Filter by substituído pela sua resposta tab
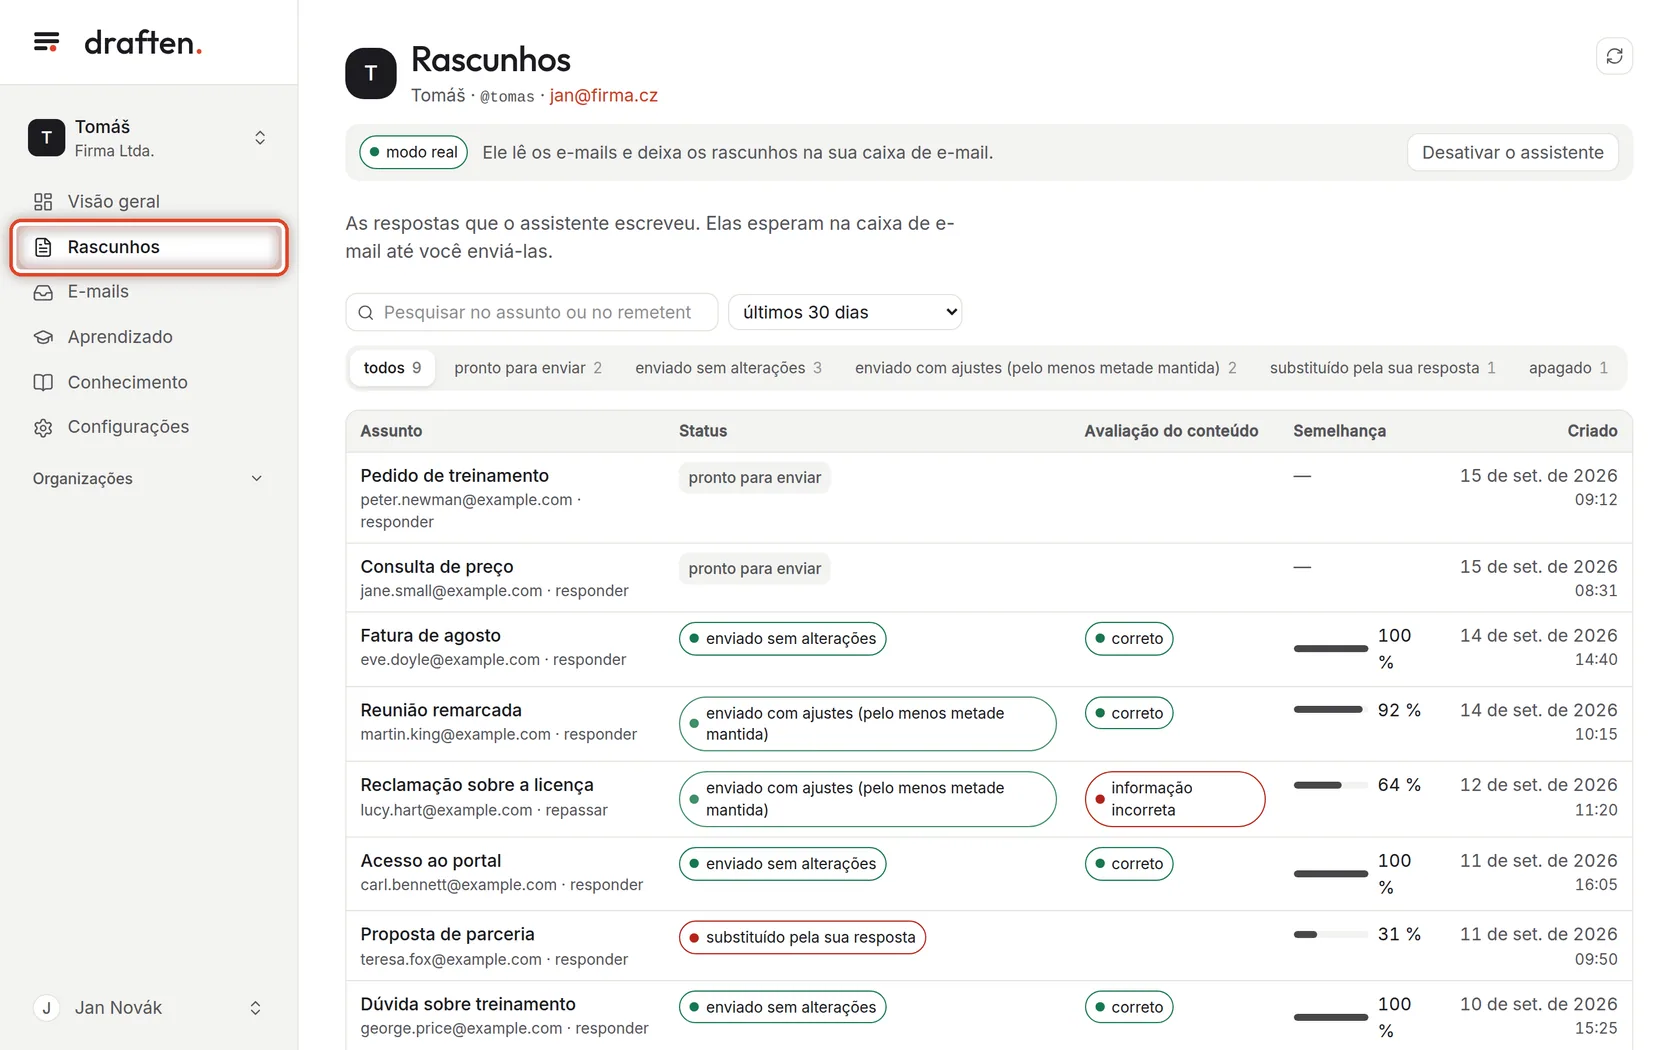 pyautogui.click(x=1382, y=368)
